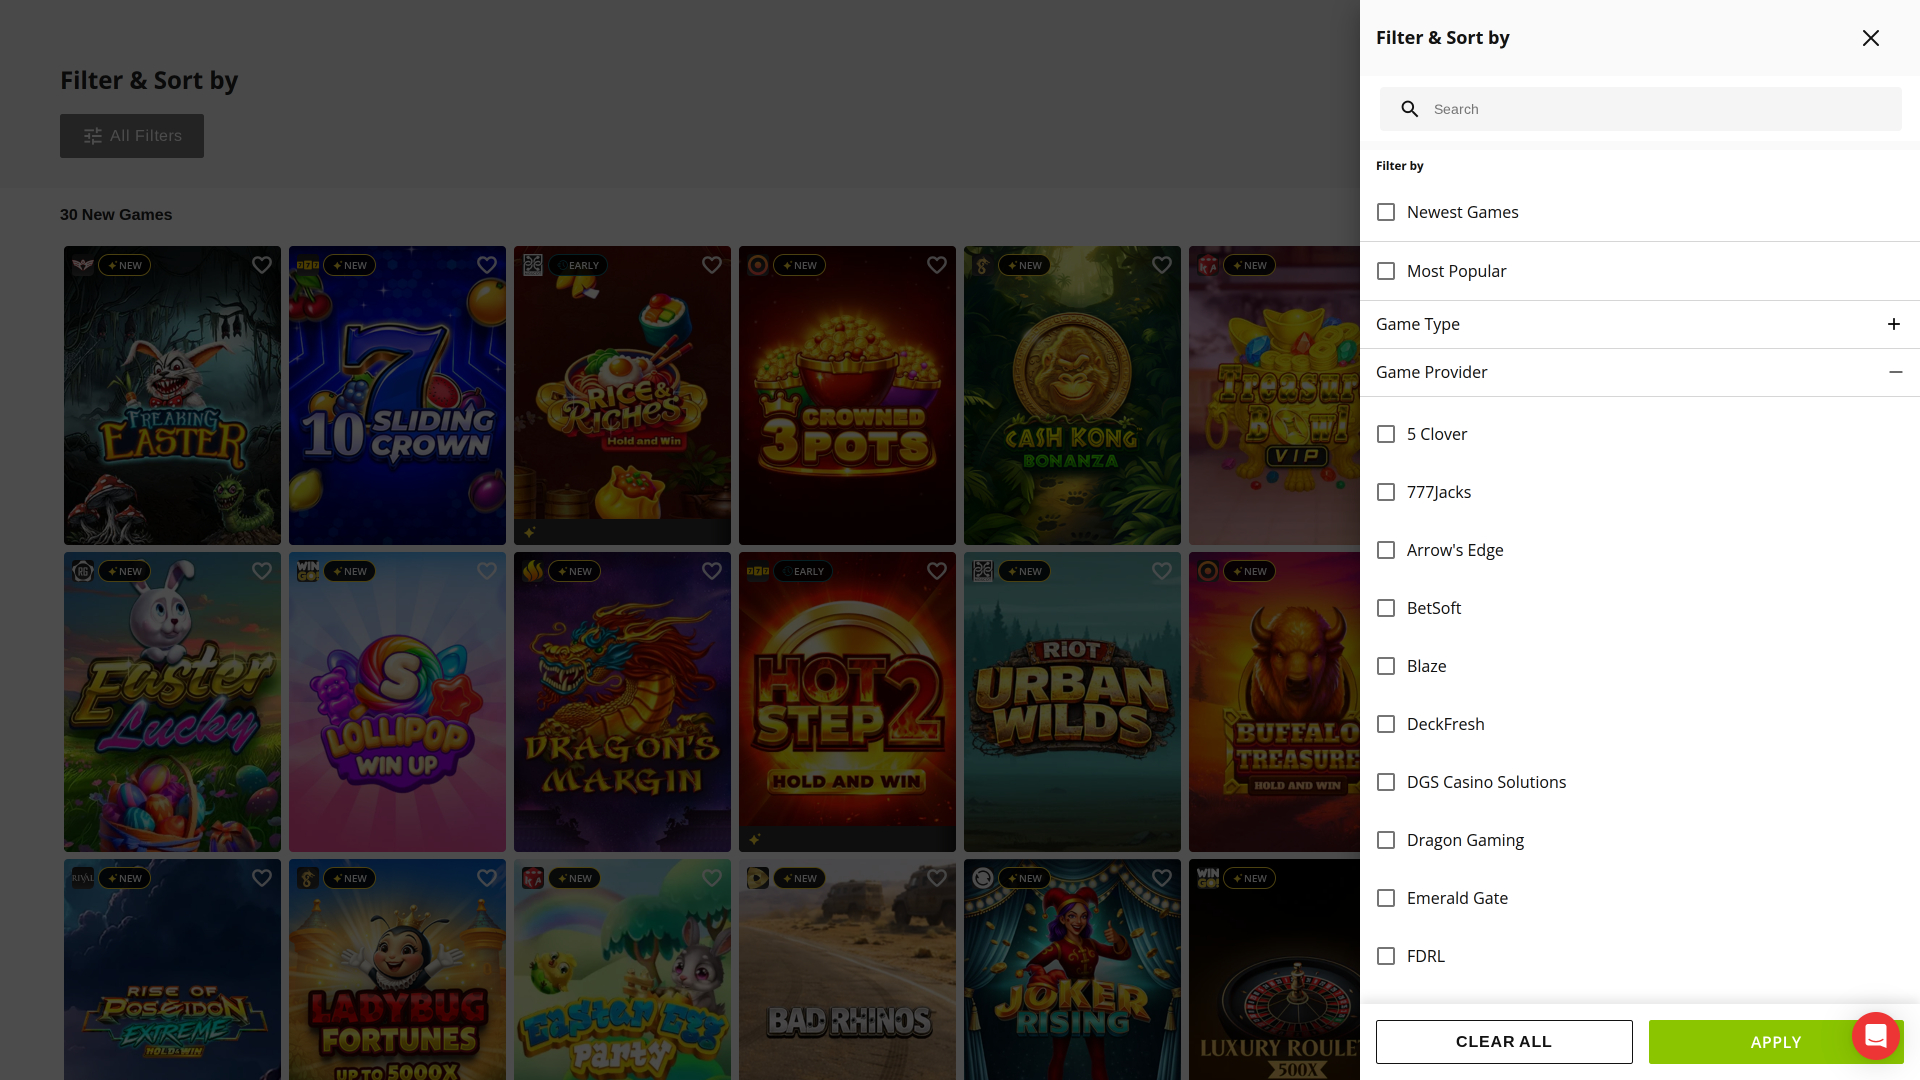Screen dimensions: 1920x1080
Task: Click the search magnifier icon
Action: tap(1409, 109)
